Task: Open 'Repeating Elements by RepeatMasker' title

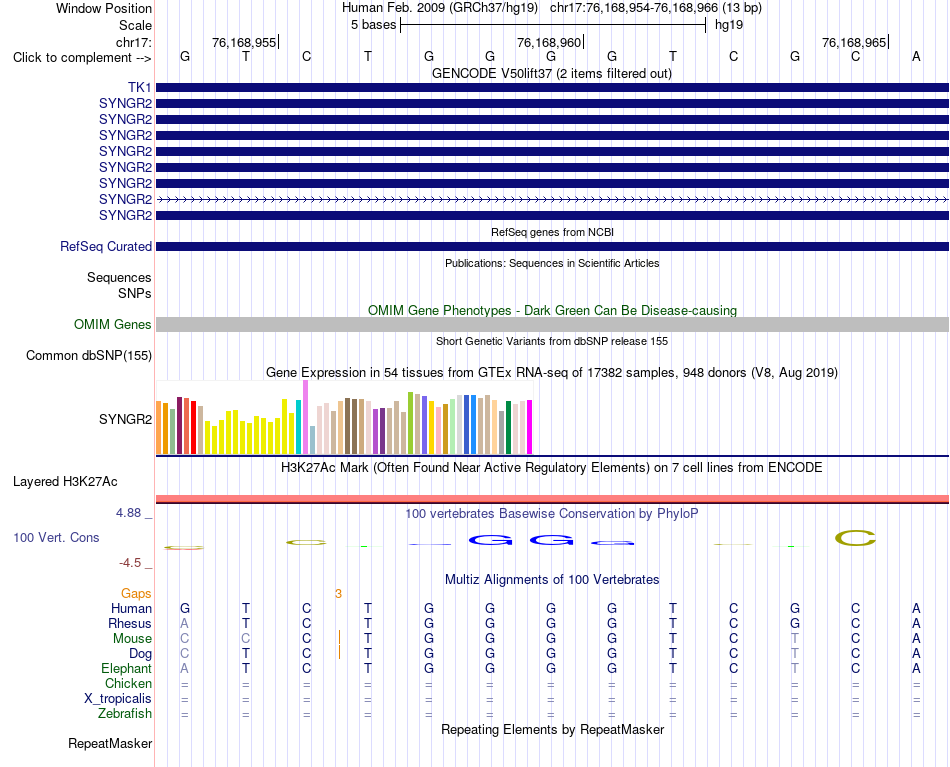Action: pyautogui.click(x=553, y=729)
